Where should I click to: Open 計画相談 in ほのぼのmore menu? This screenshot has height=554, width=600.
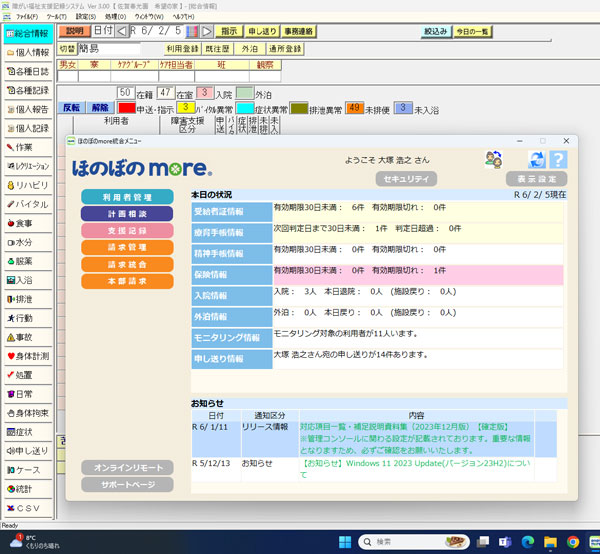pyautogui.click(x=127, y=214)
